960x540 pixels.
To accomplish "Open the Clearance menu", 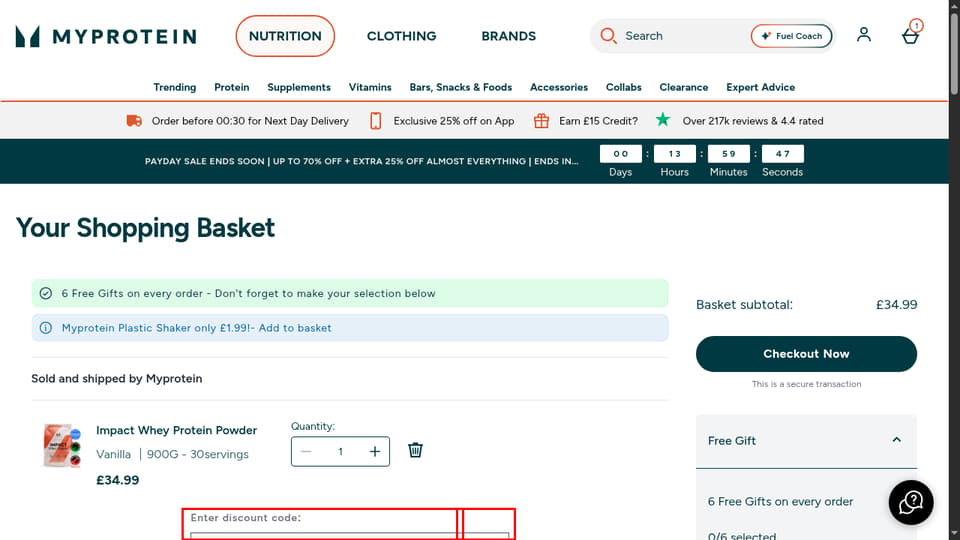I will (684, 87).
